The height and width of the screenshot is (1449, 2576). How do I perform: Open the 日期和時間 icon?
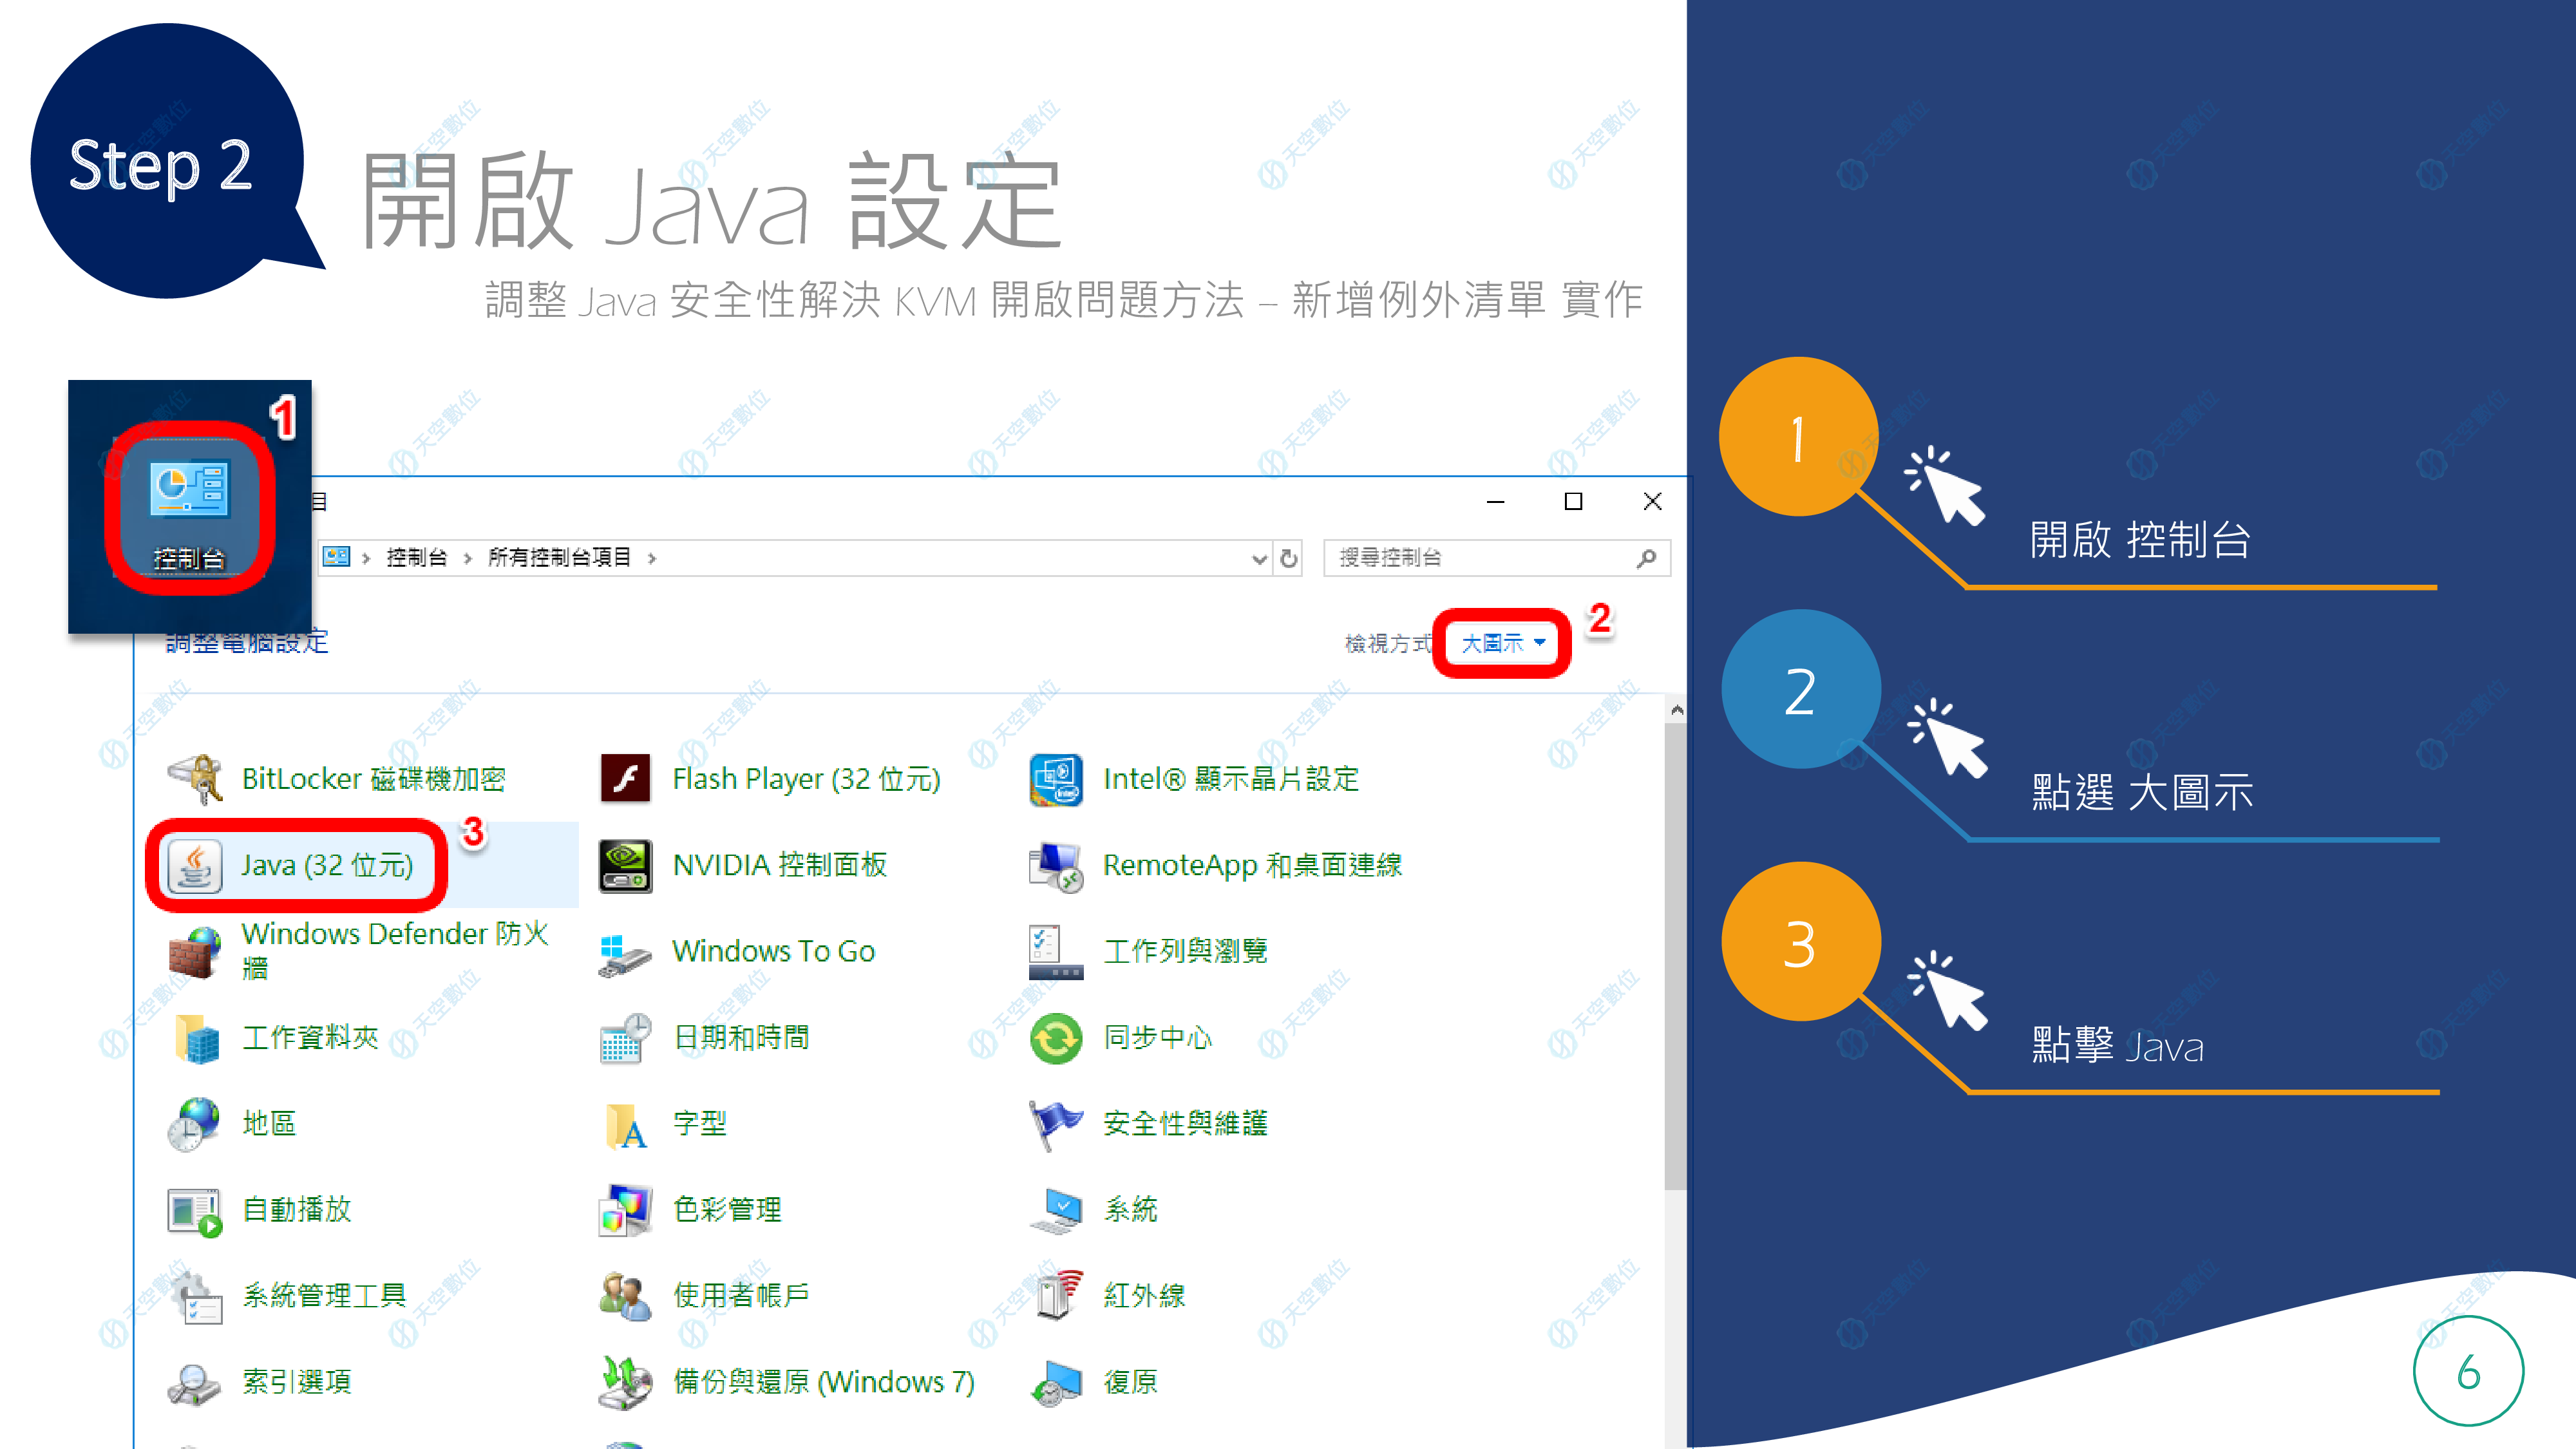click(x=626, y=1037)
